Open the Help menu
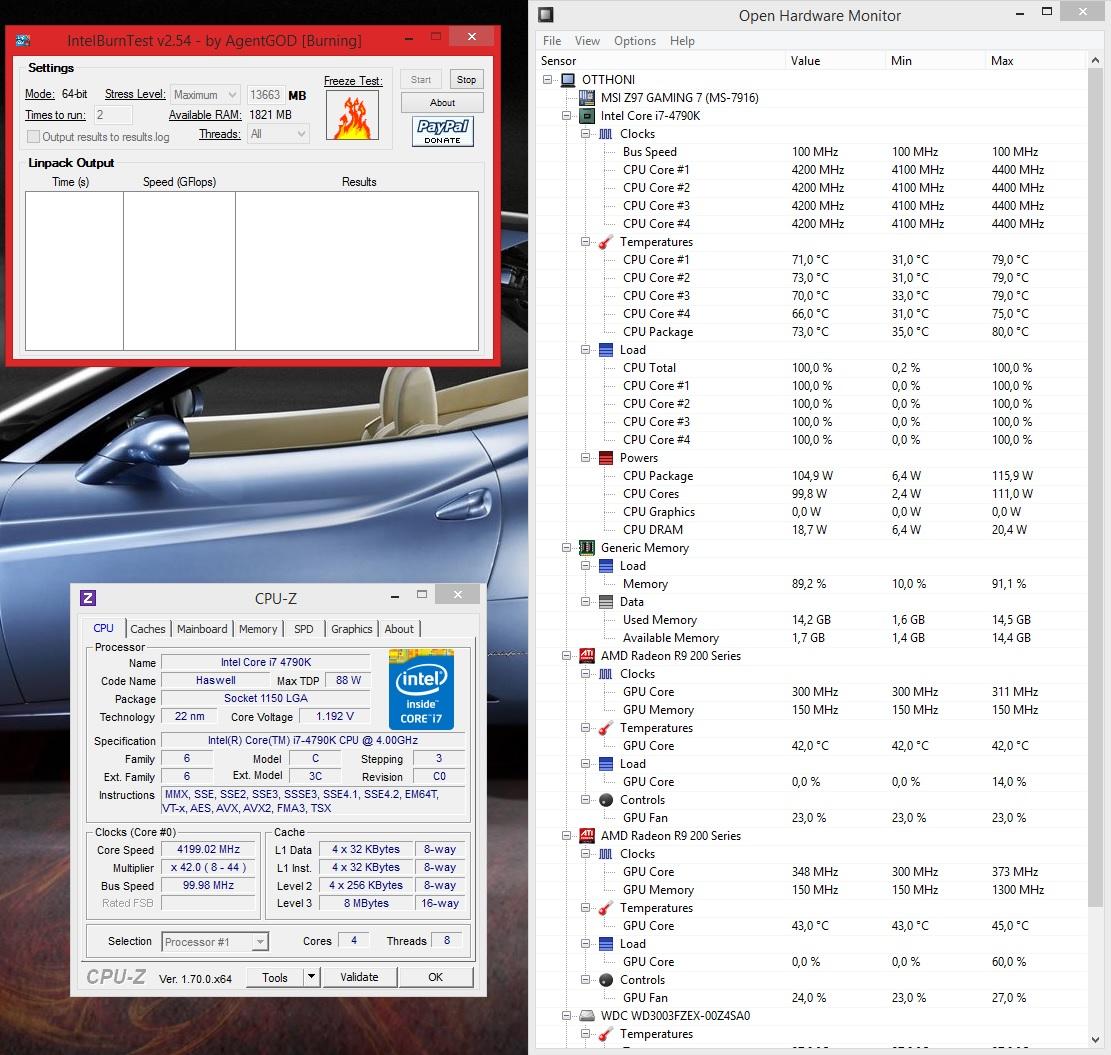1111x1055 pixels. coord(682,41)
